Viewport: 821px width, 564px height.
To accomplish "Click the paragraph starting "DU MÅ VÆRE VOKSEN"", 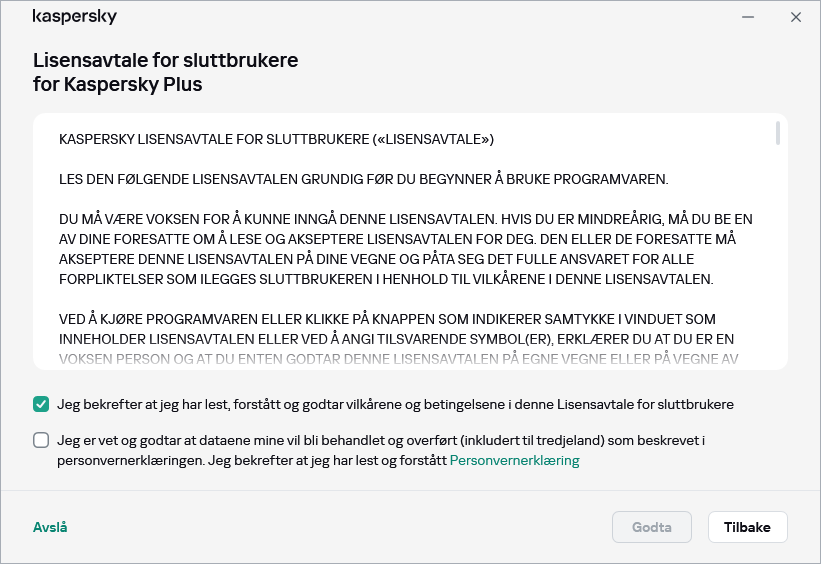I will [x=405, y=248].
